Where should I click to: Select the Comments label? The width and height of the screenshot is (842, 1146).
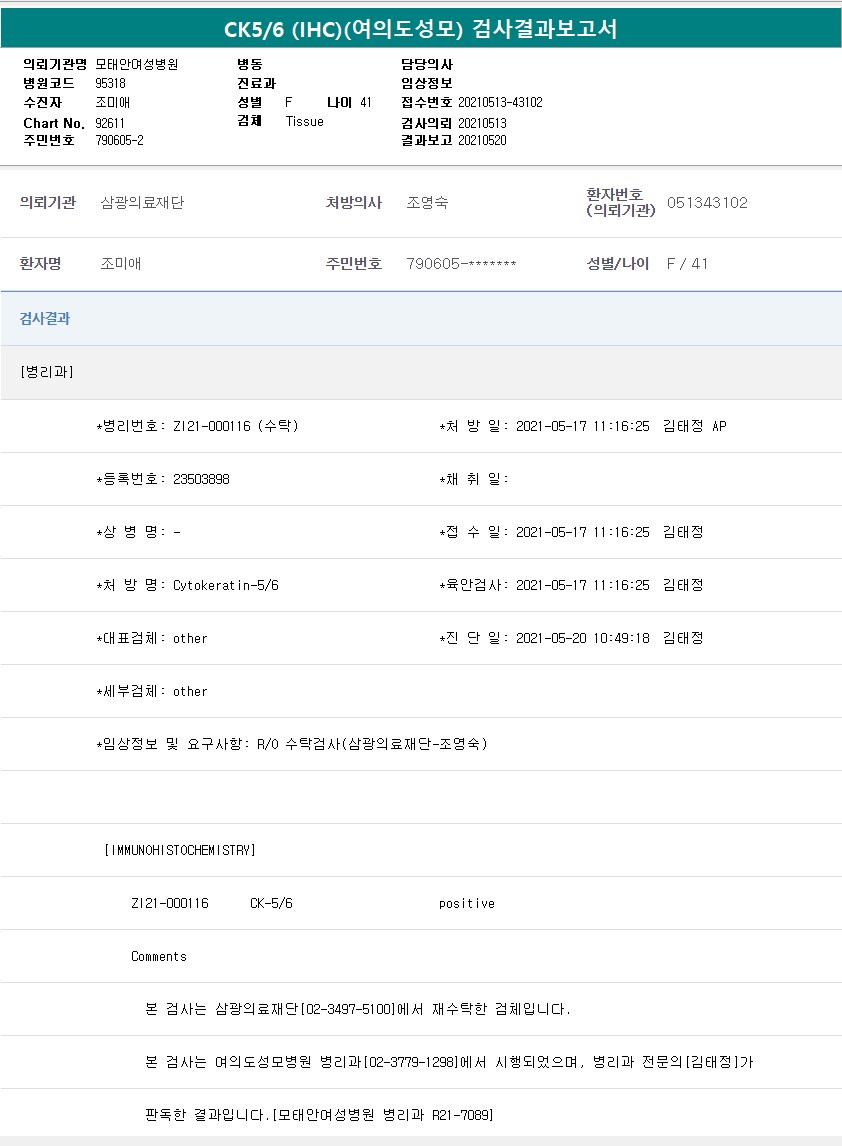159,956
